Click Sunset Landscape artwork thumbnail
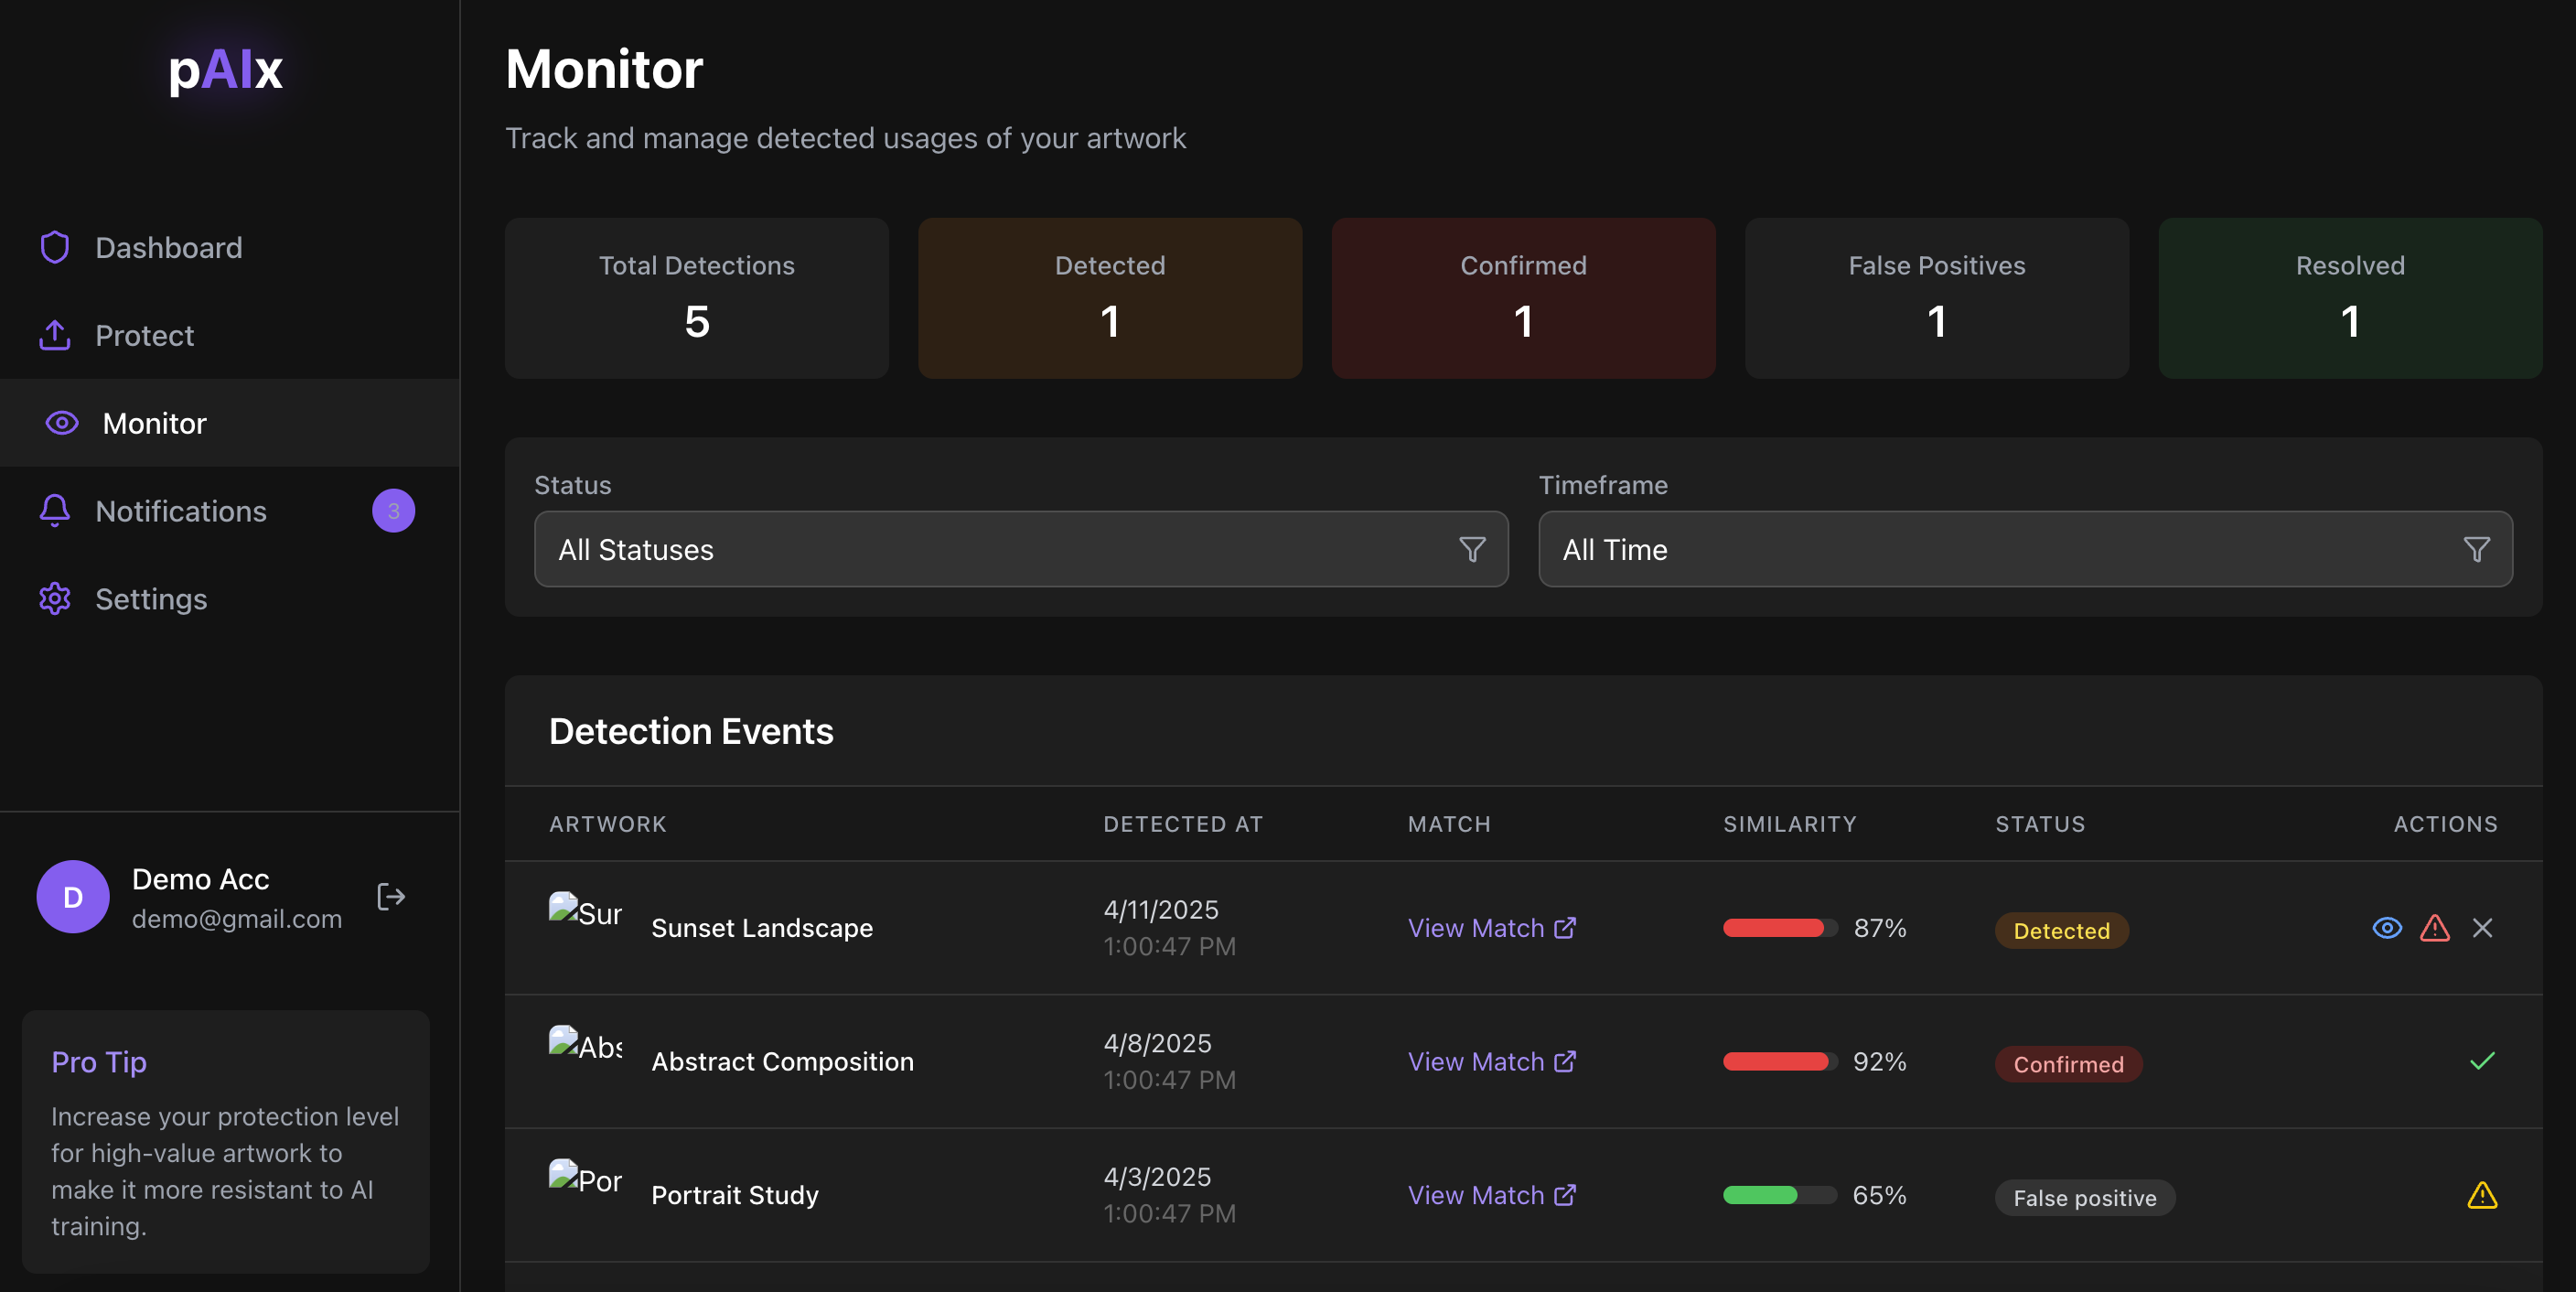2576x1292 pixels. tap(585, 912)
